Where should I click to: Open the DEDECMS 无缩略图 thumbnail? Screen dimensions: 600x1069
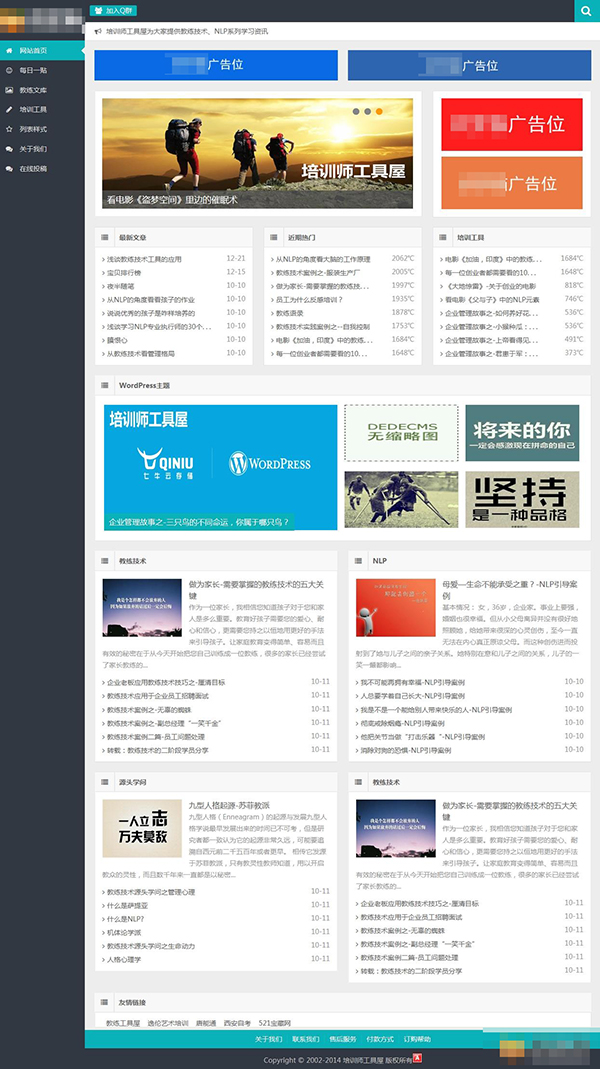(401, 433)
